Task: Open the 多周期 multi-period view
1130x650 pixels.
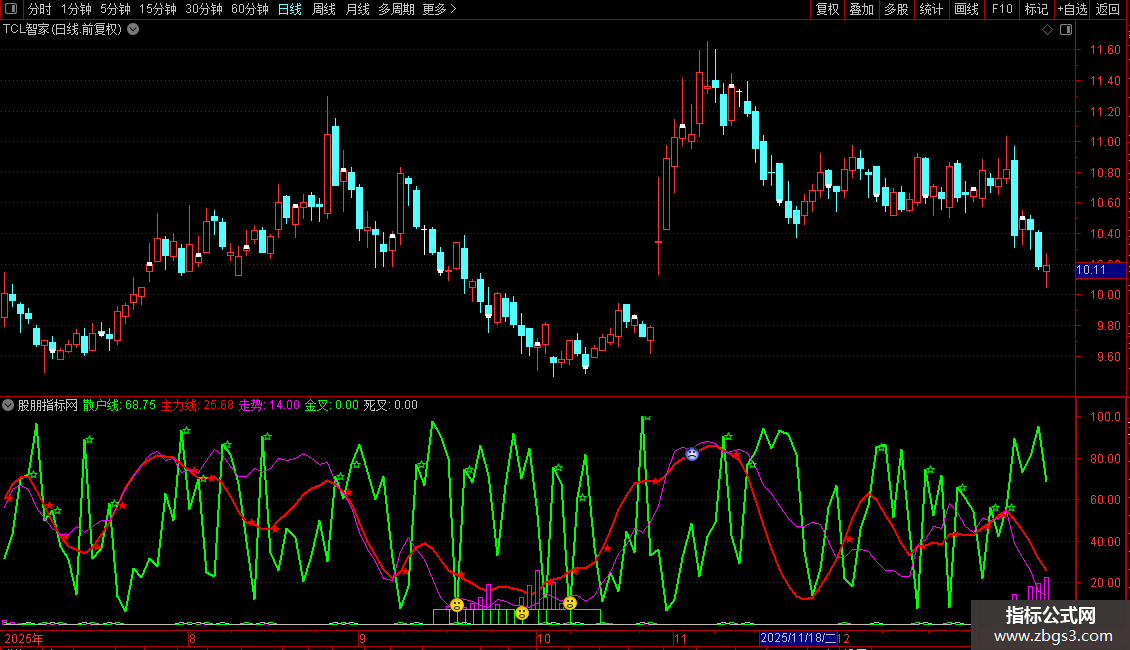Action: (396, 9)
